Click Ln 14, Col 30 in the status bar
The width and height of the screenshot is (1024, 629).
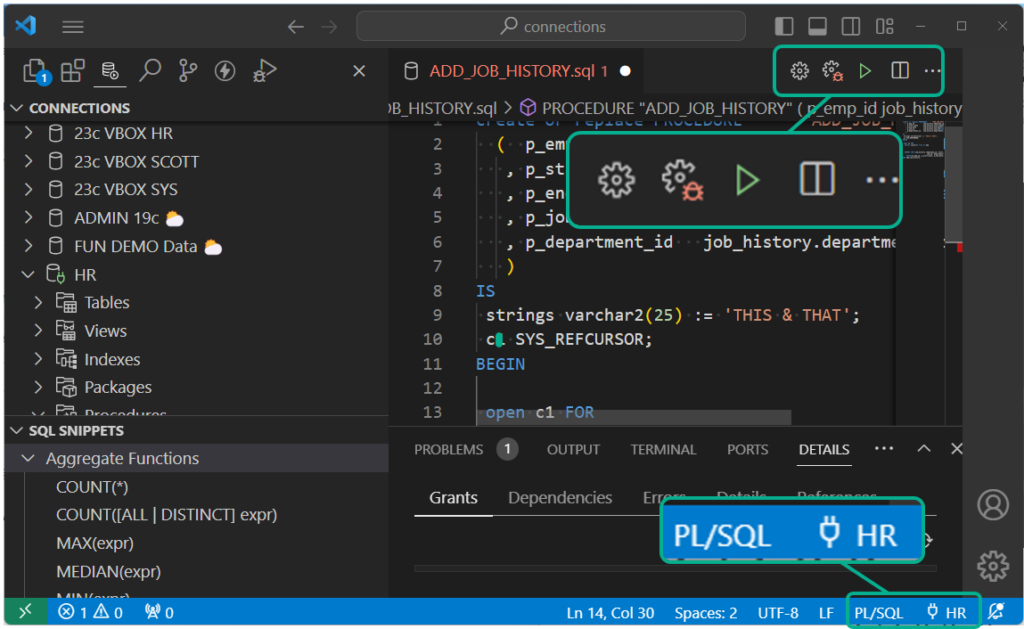click(x=610, y=613)
